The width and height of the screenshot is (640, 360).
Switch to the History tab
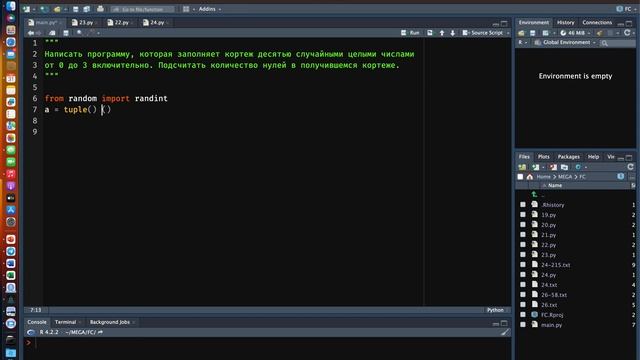click(565, 22)
